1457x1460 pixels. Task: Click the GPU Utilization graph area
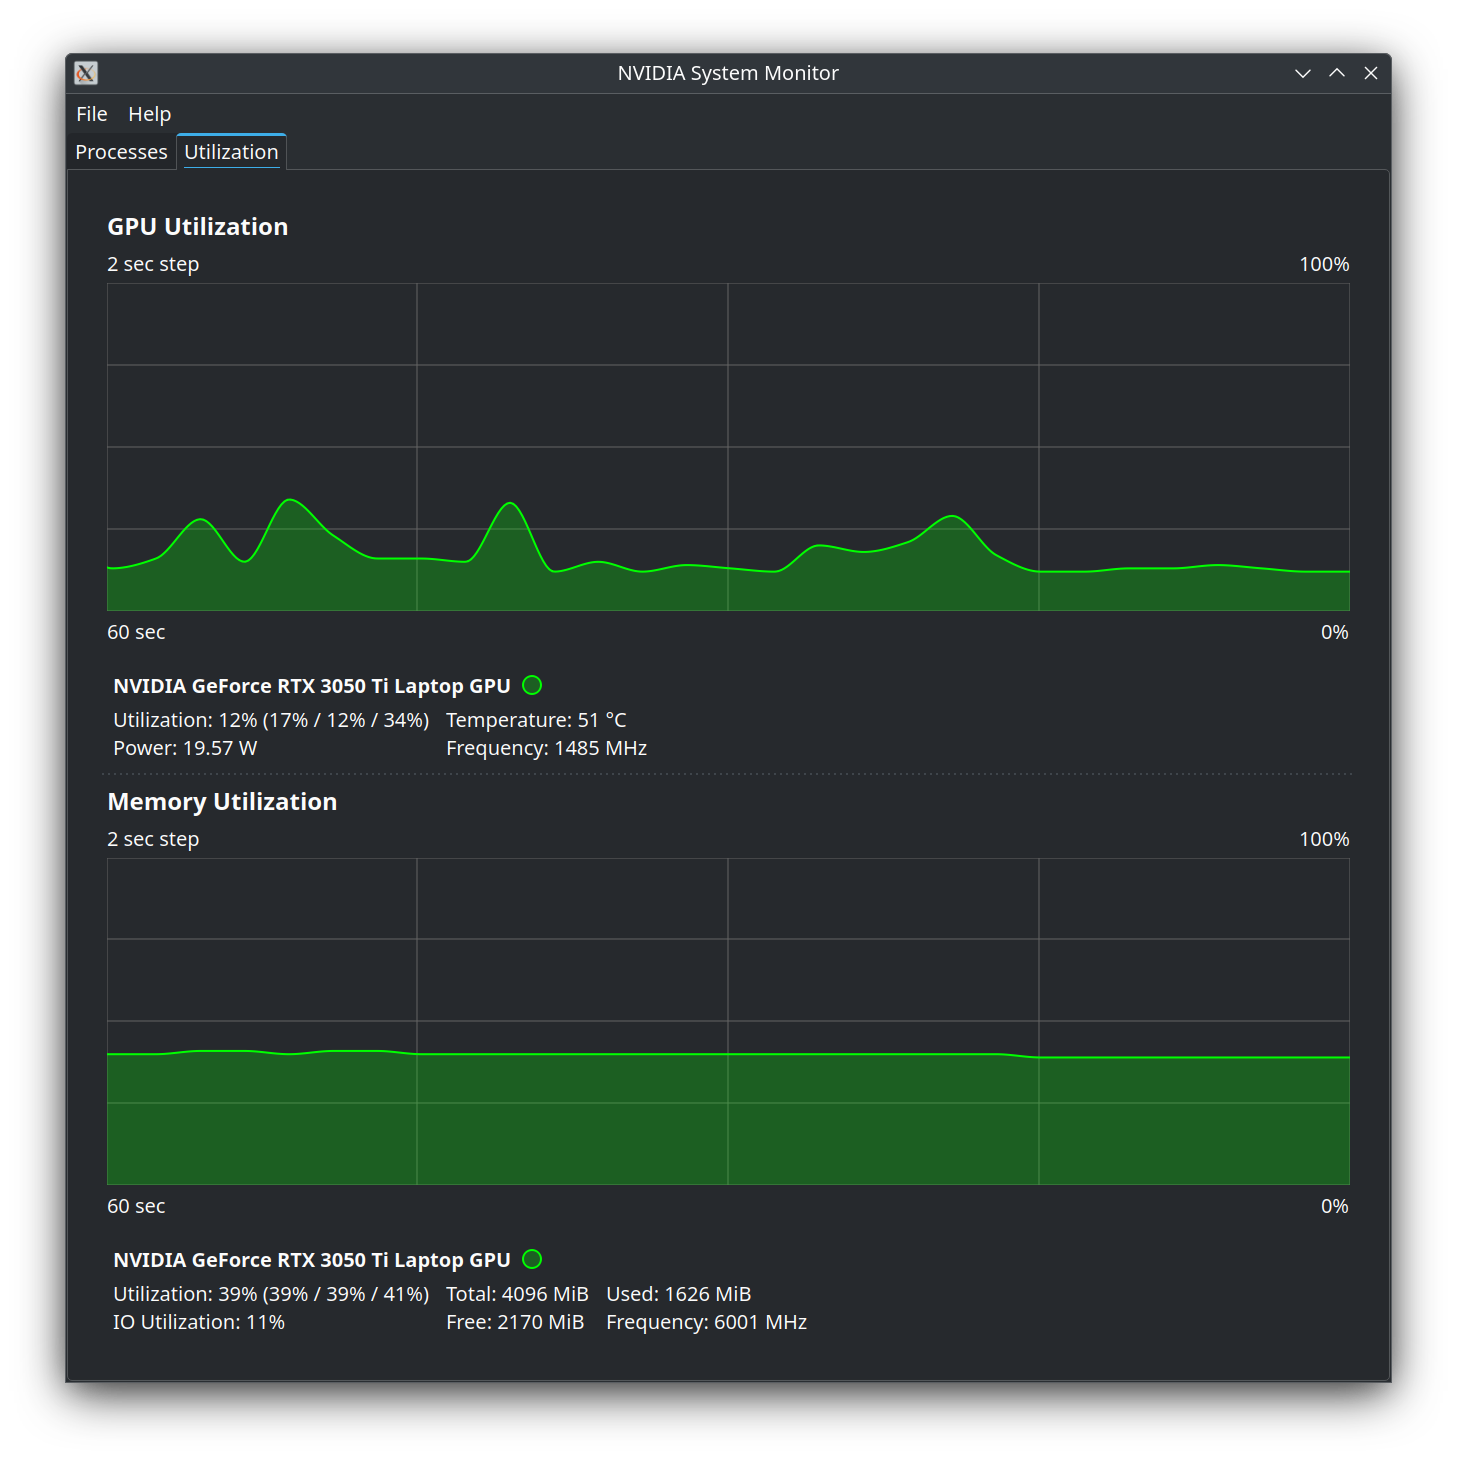point(728,447)
